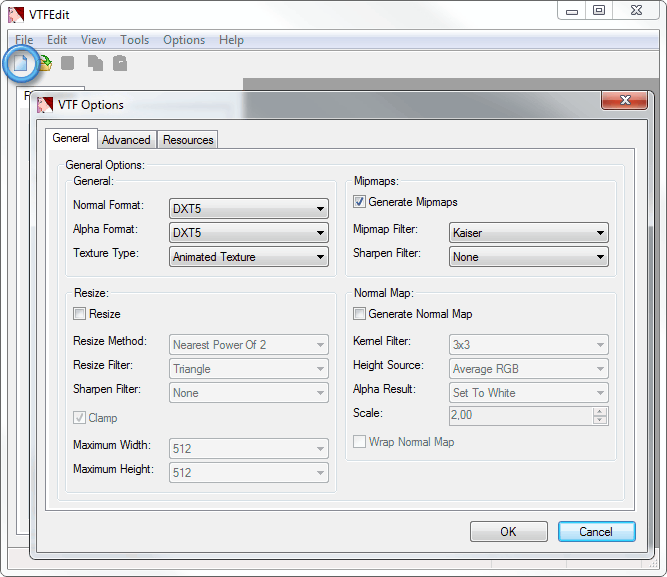
Task: Open the Resize Method dropdown
Action: coord(249,345)
